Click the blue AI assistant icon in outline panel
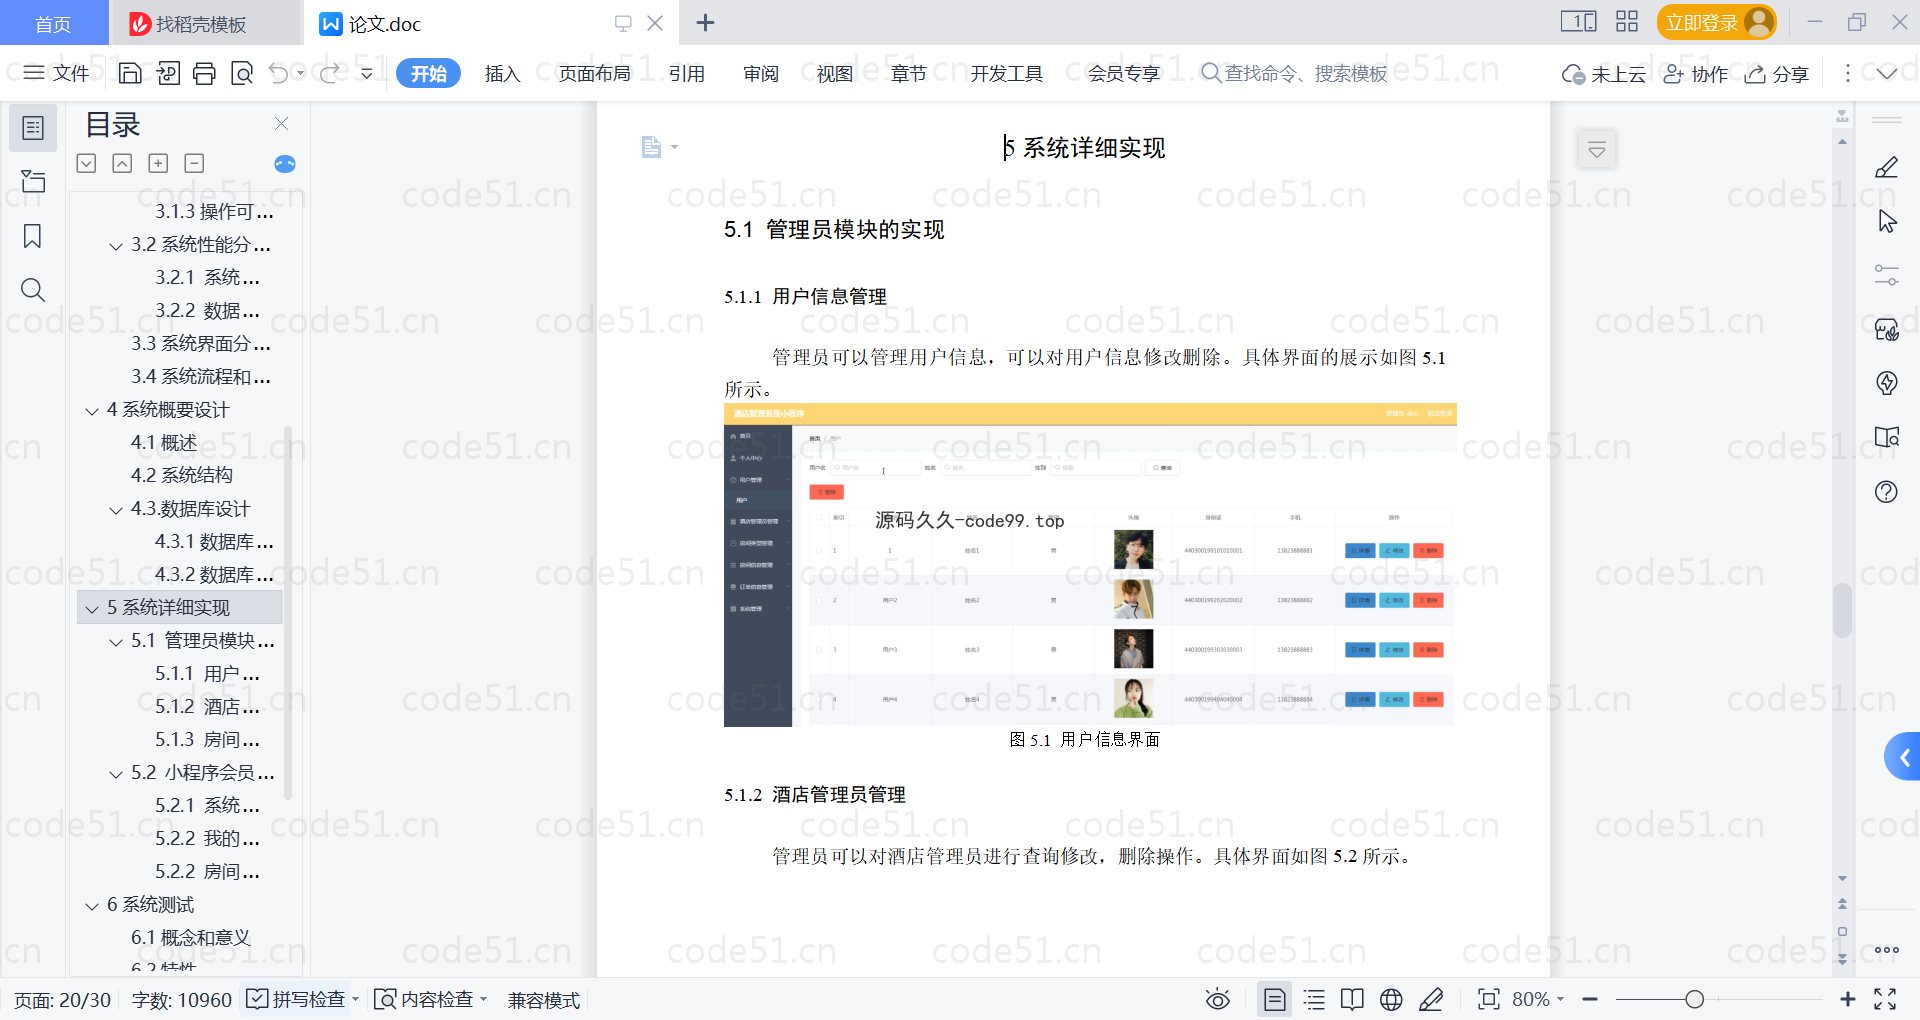 [285, 164]
